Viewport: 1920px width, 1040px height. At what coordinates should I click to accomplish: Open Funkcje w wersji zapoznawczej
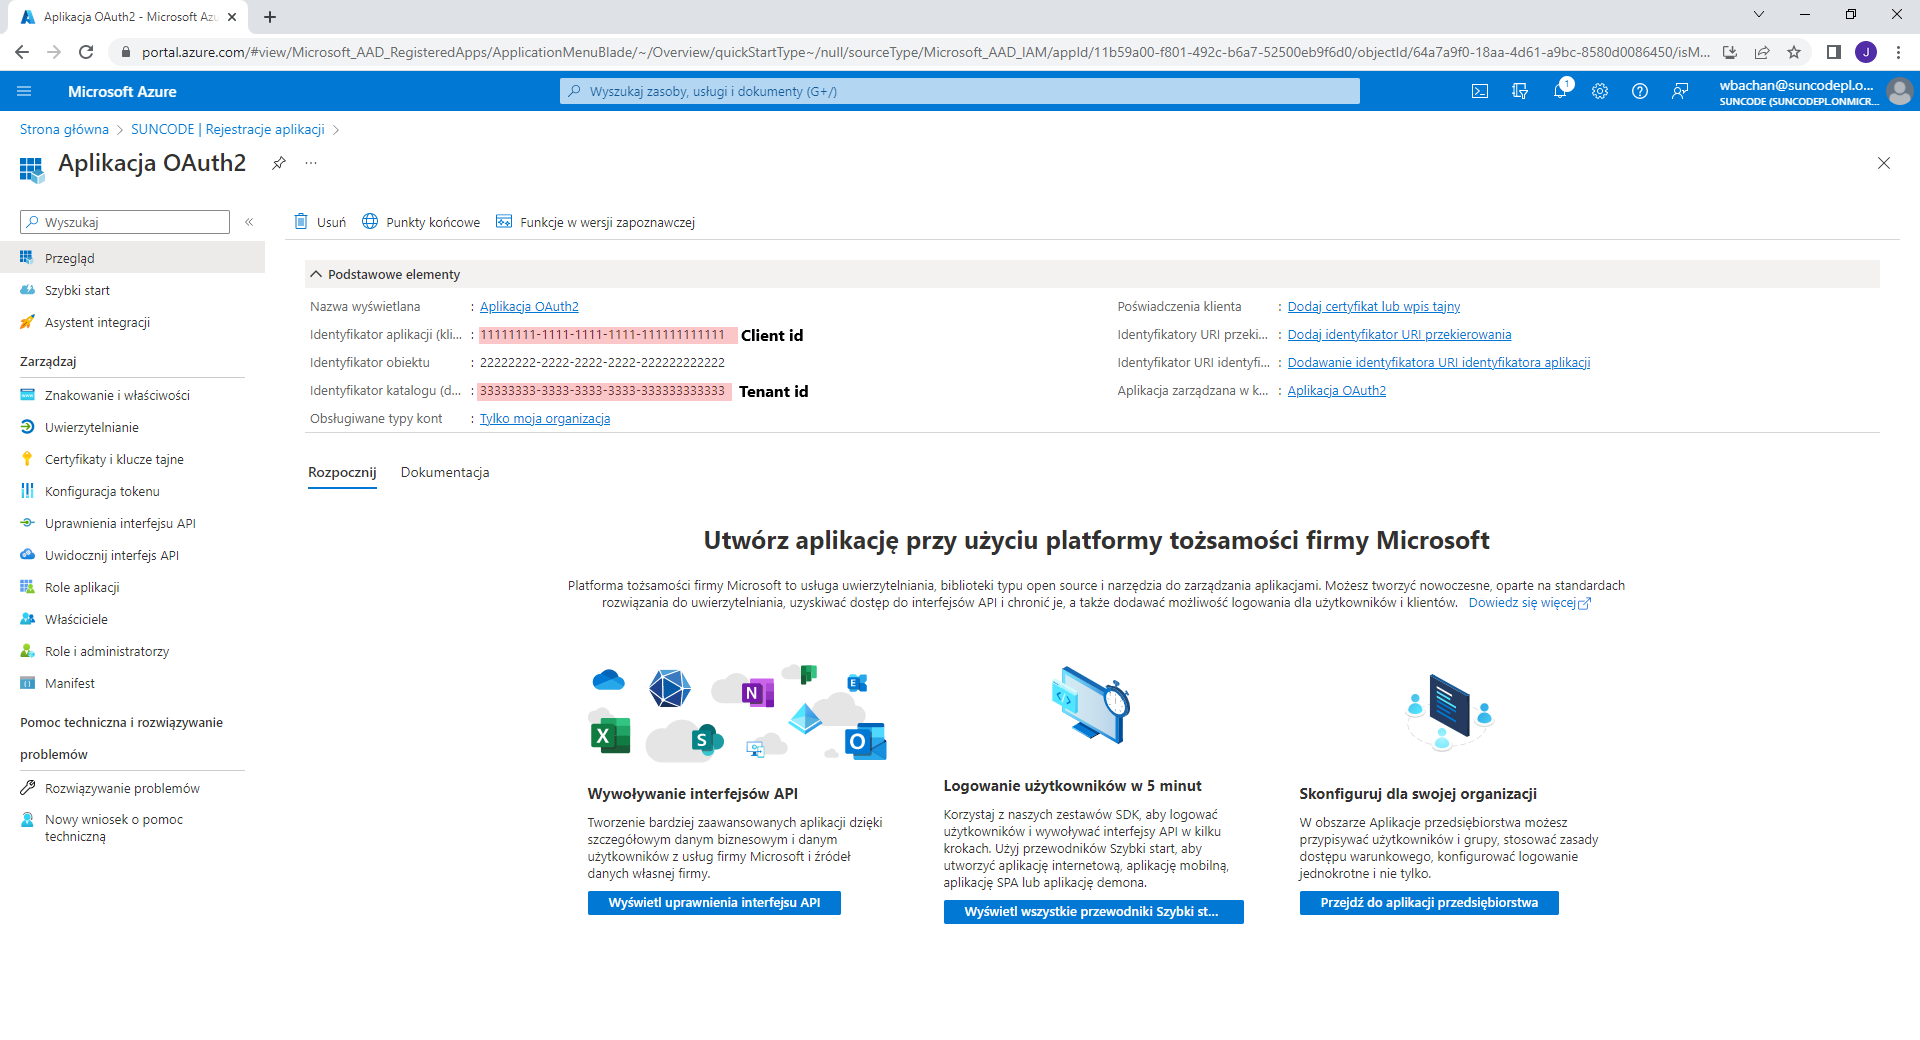tap(595, 222)
